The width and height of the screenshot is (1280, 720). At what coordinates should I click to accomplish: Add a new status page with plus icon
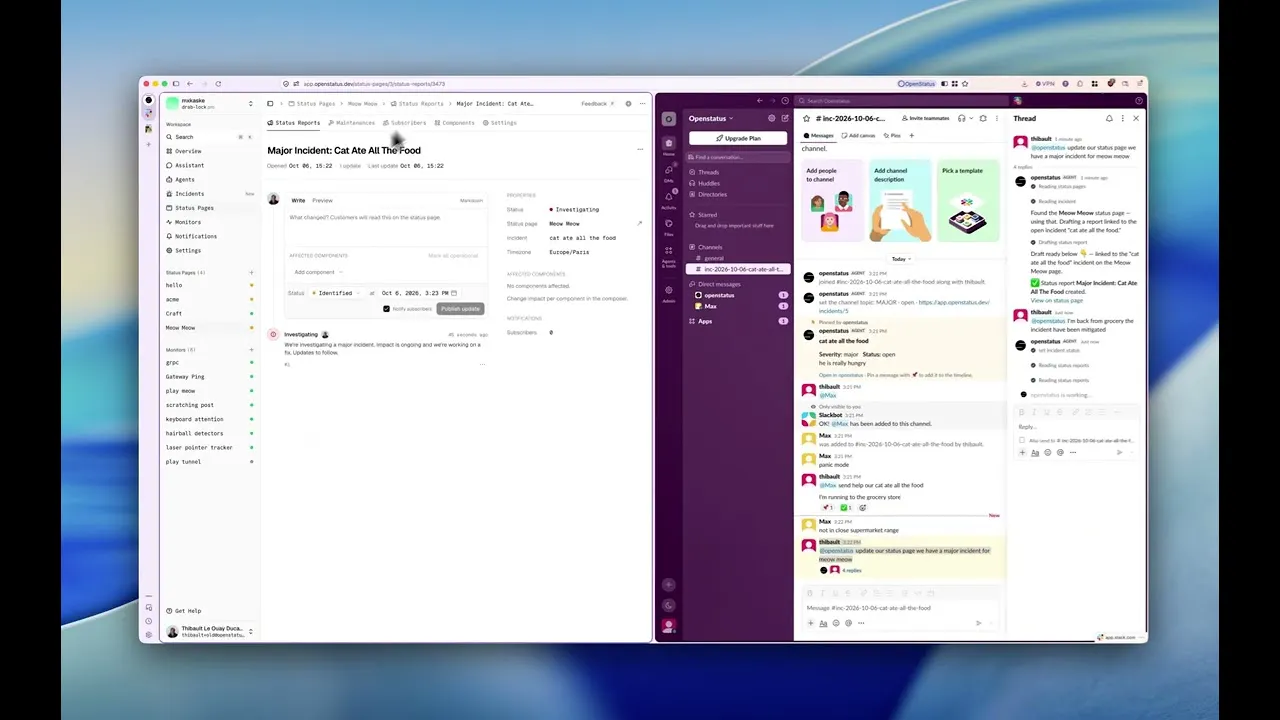pos(251,273)
